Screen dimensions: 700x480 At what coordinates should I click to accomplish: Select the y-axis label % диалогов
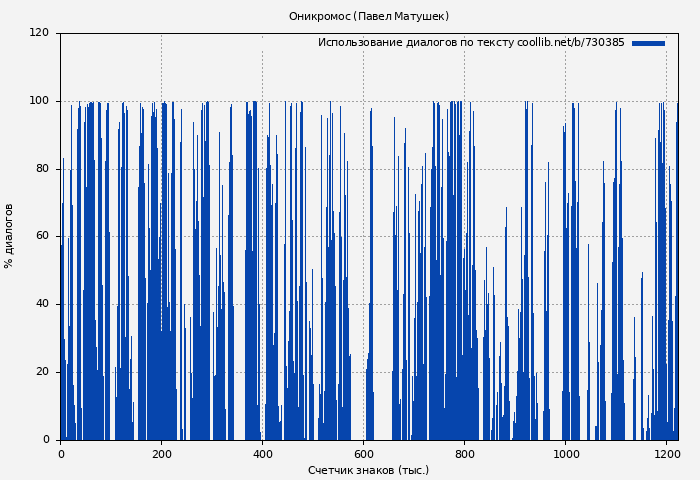point(10,236)
